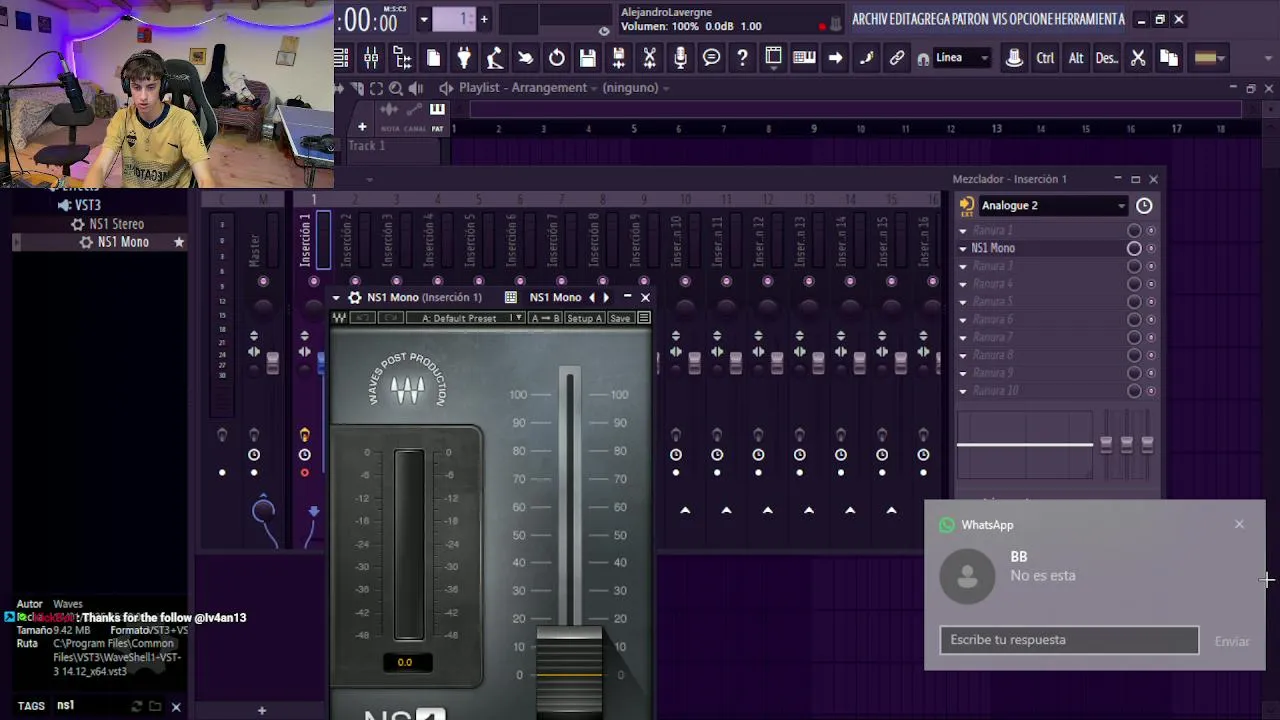
Task: Expand Ranura 1 slot arrow
Action: [963, 230]
